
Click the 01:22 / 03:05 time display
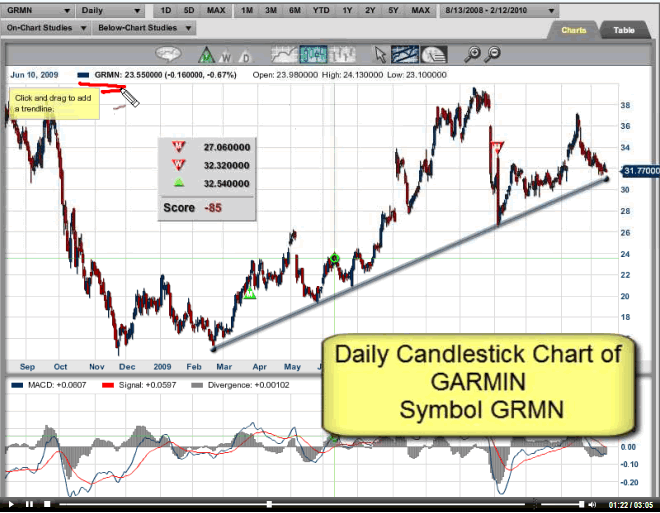631,505
